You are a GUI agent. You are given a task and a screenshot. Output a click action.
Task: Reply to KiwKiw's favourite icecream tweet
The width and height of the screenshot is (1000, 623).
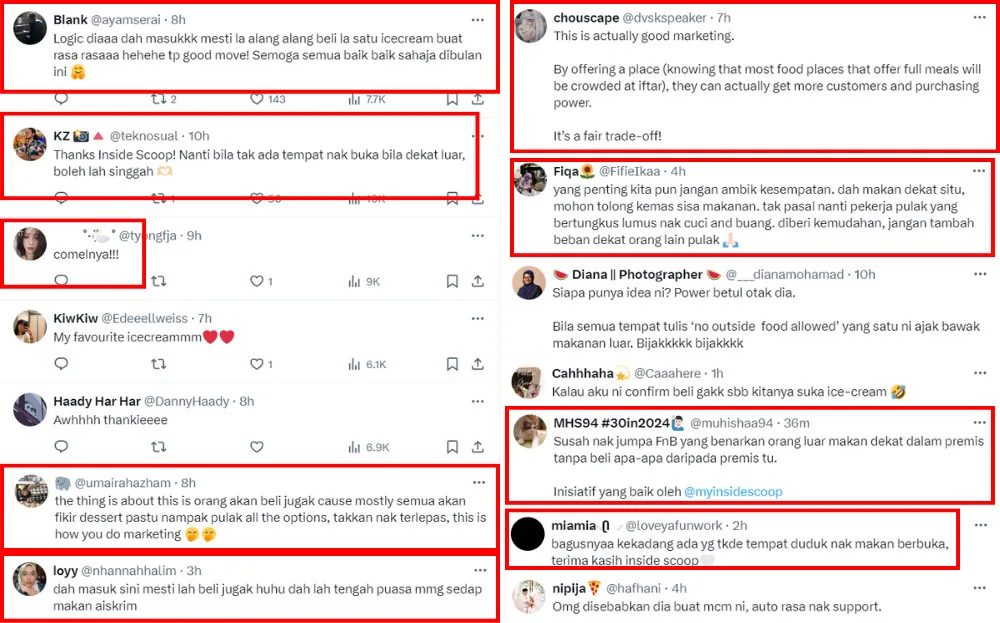61,365
